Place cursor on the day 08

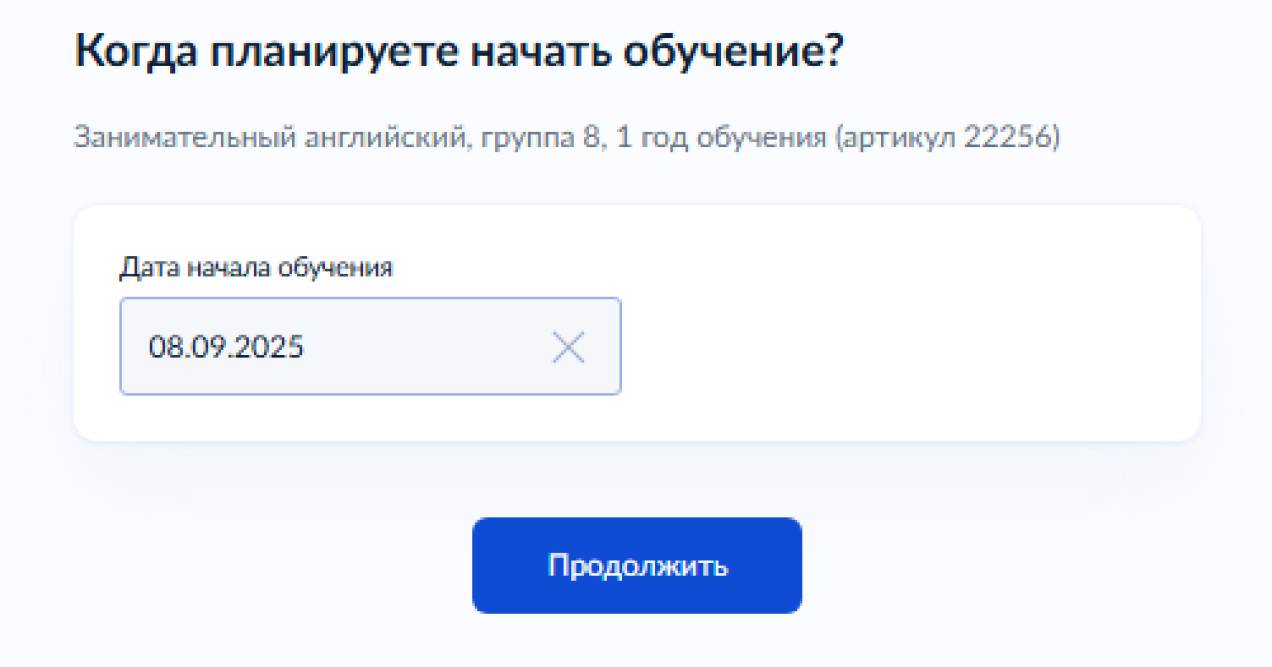click(164, 347)
